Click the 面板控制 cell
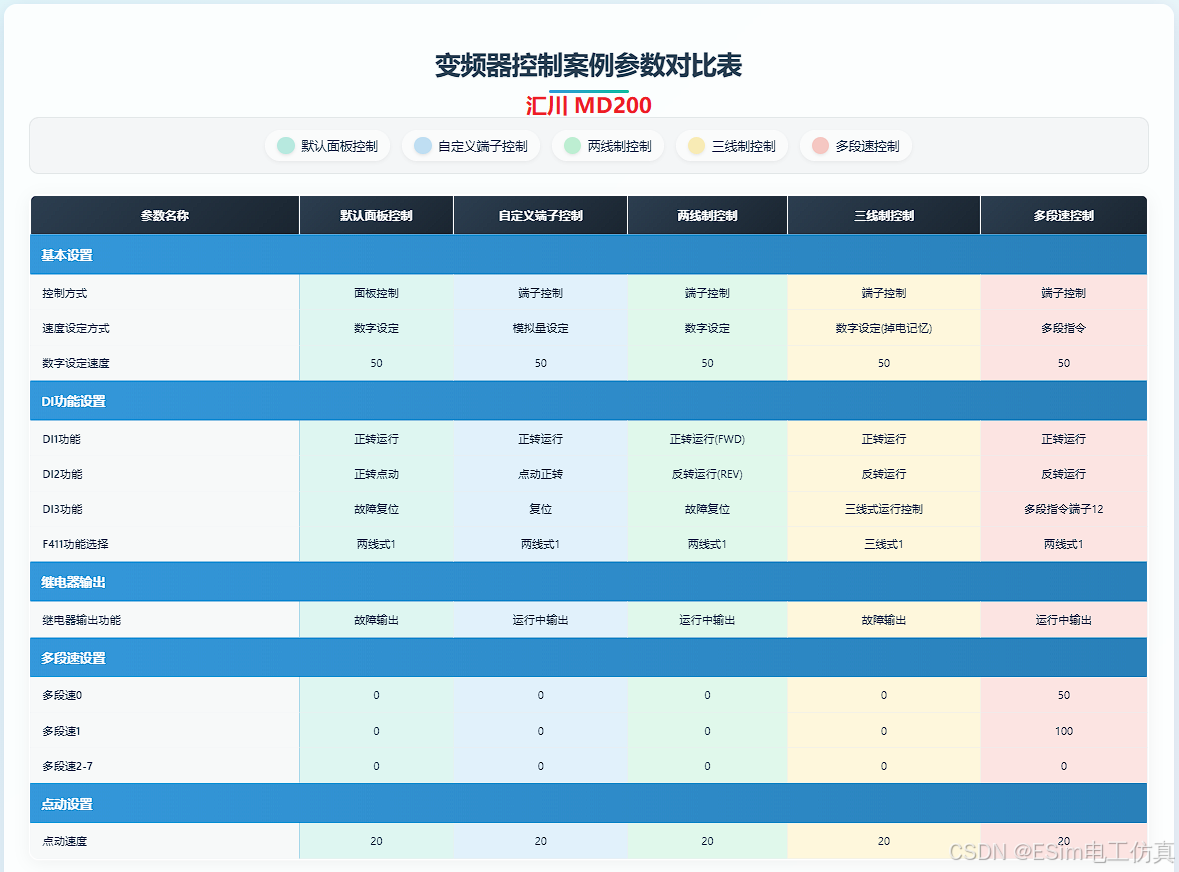Screen dimensions: 1179x872 (x=377, y=293)
